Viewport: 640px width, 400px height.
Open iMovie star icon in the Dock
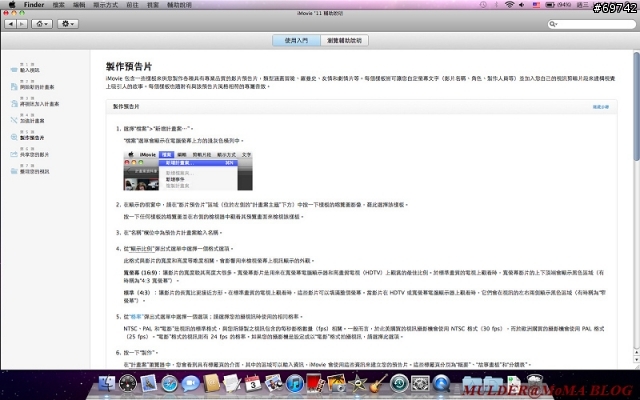click(x=358, y=384)
